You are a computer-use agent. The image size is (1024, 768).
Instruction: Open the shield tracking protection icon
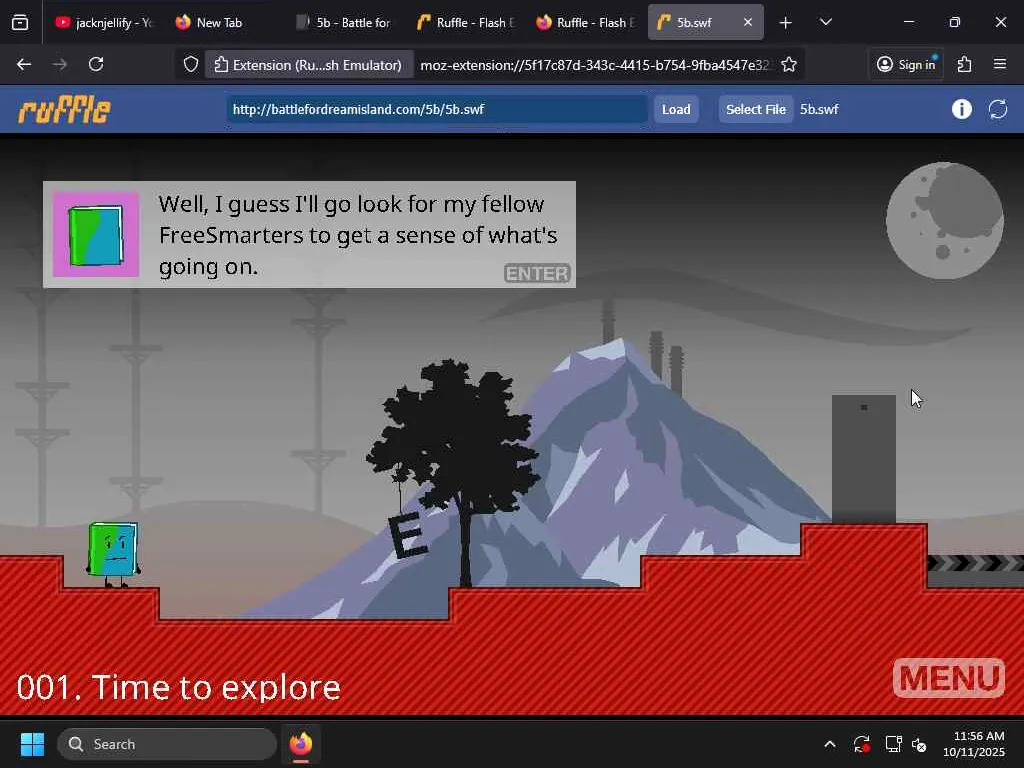[191, 65]
